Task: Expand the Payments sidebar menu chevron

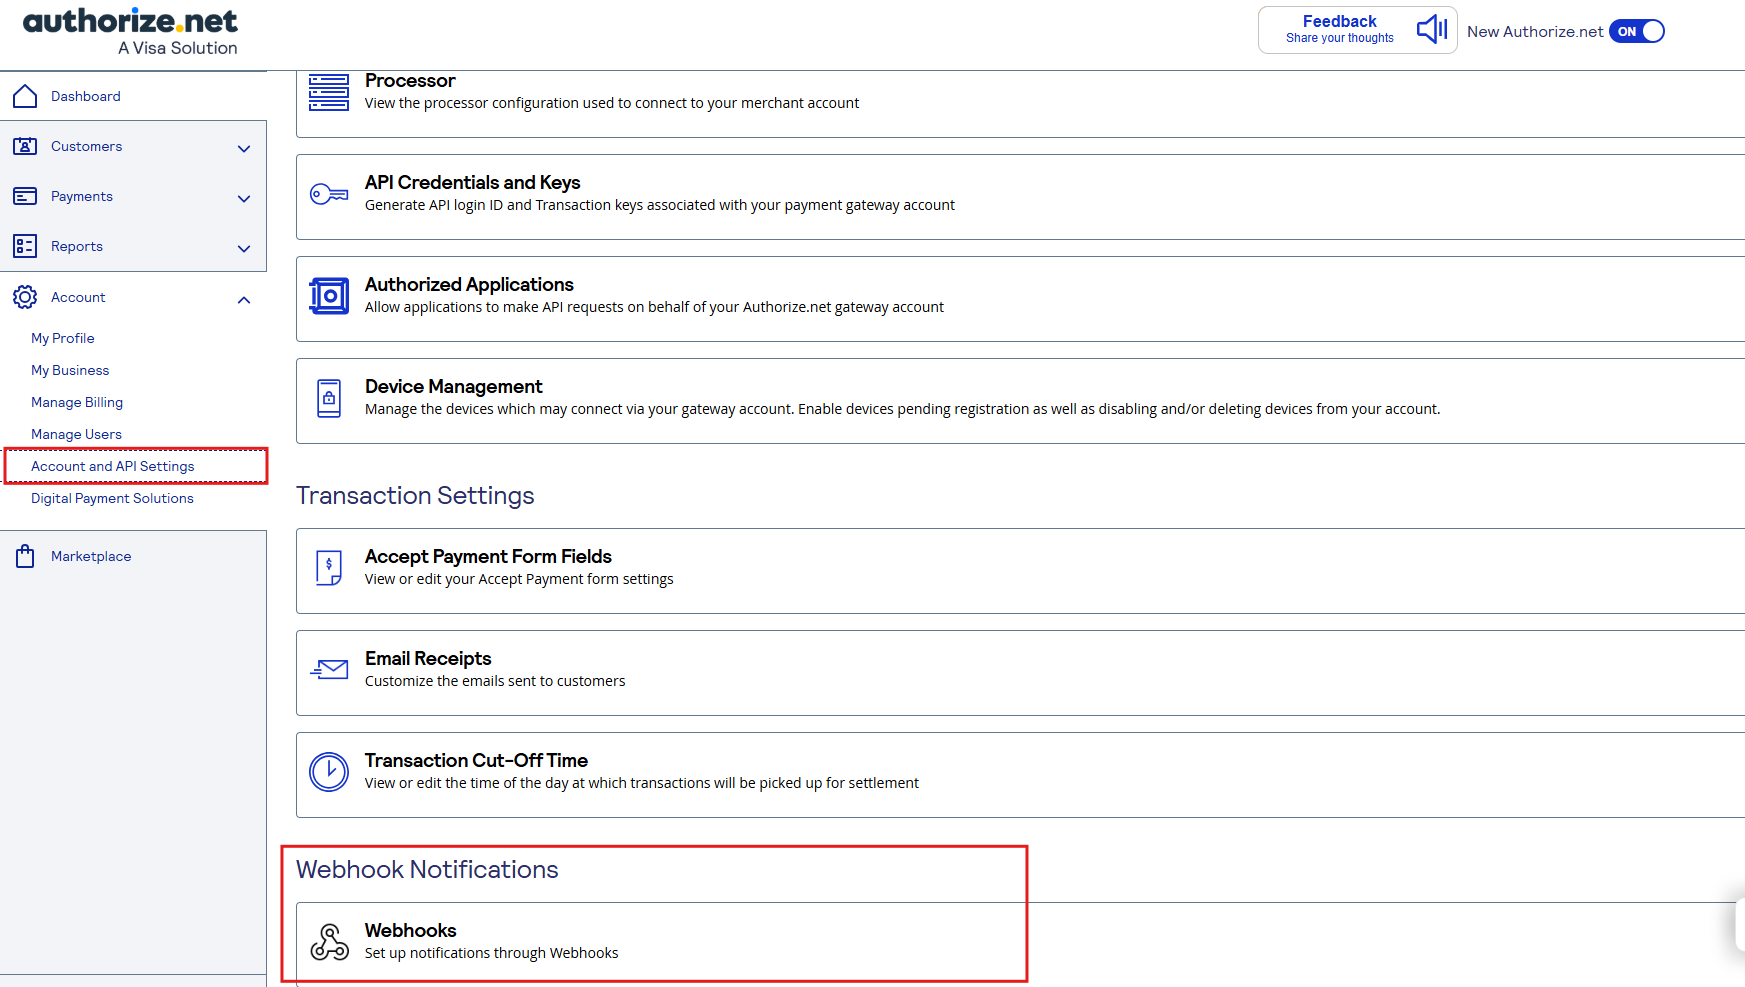Action: click(x=244, y=198)
